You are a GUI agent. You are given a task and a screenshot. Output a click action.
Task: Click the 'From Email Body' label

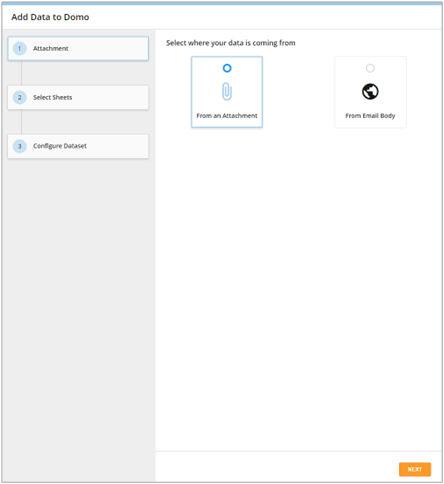(x=370, y=116)
